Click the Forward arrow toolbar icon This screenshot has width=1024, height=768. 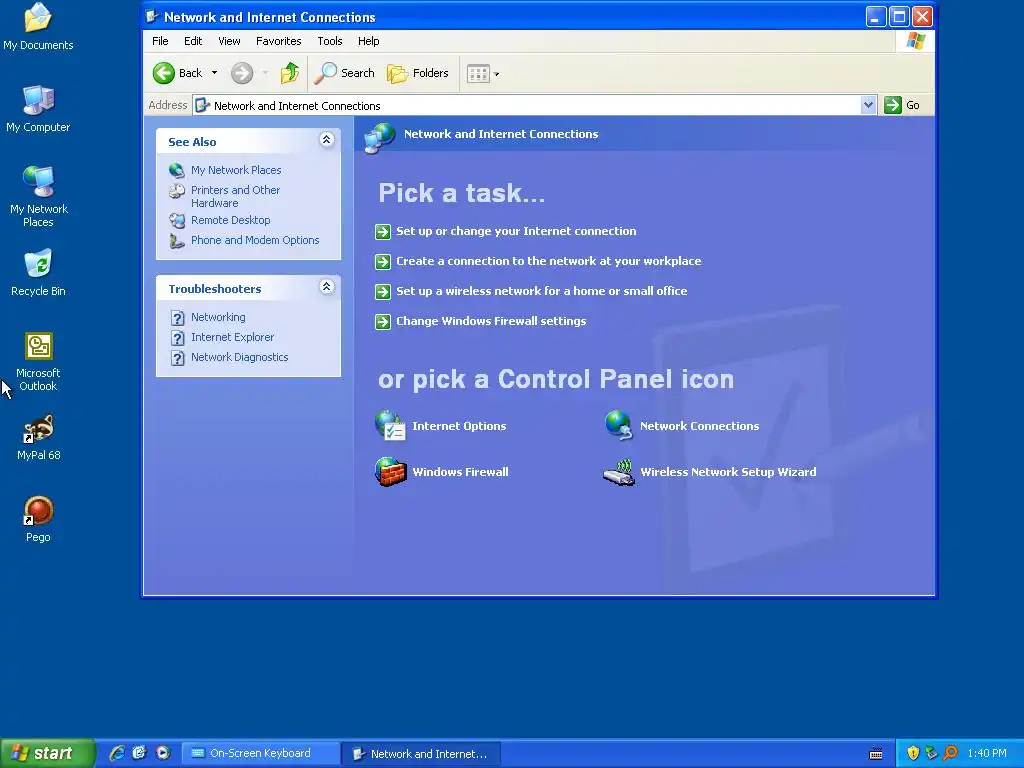[242, 73]
